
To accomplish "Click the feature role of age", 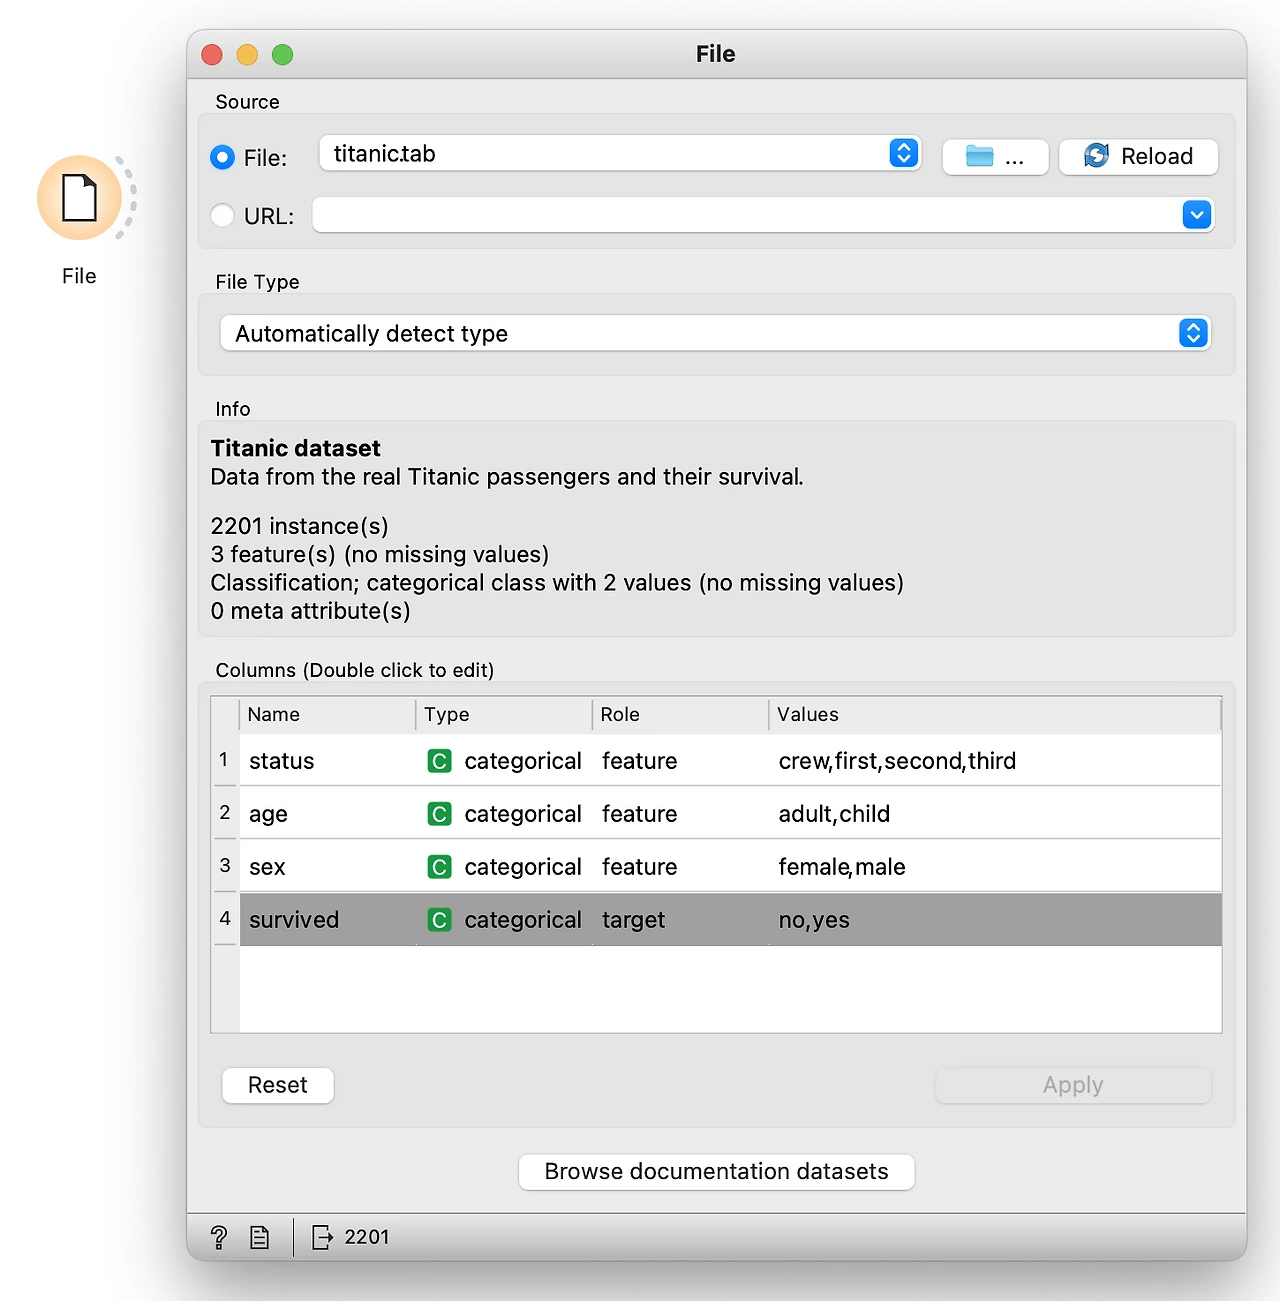I will coord(681,814).
